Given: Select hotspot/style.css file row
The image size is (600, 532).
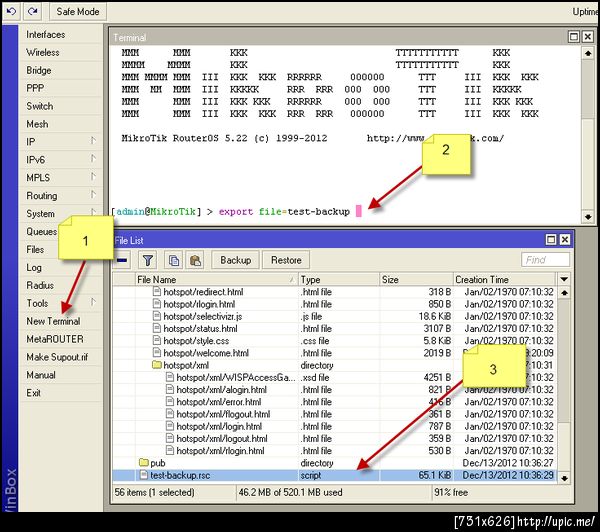Looking at the screenshot, I should (x=335, y=341).
